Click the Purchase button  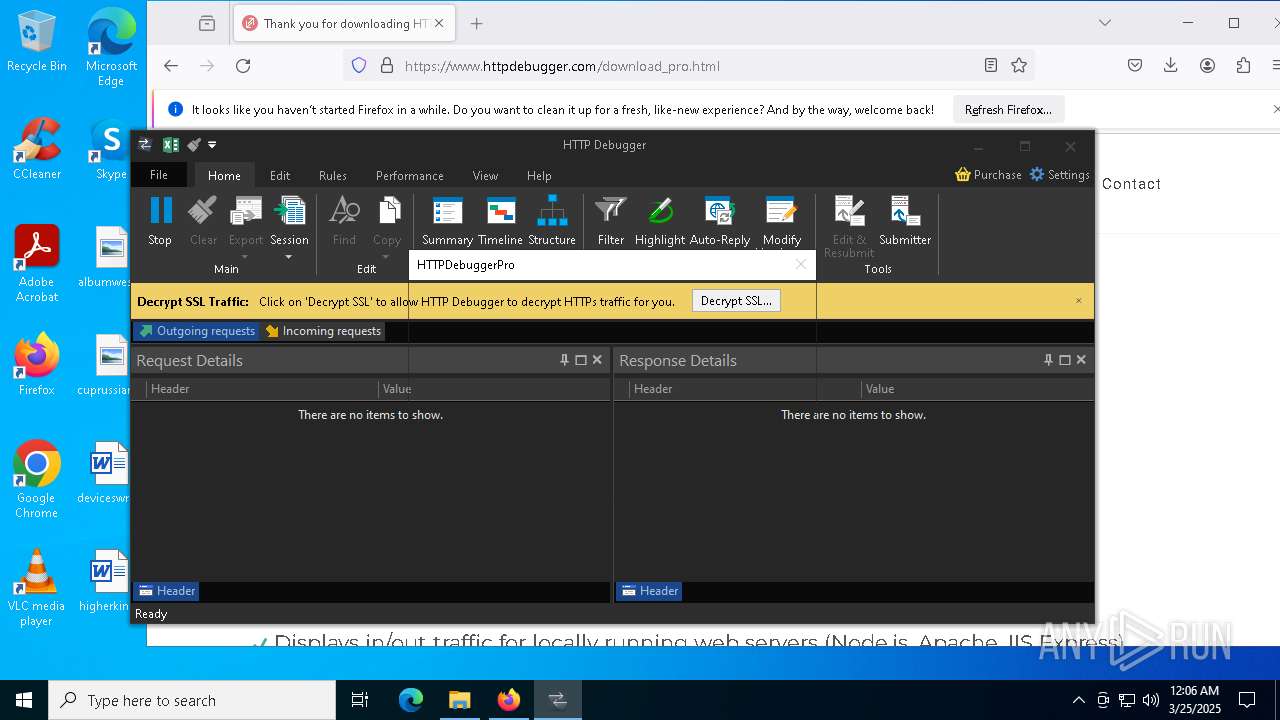click(988, 174)
